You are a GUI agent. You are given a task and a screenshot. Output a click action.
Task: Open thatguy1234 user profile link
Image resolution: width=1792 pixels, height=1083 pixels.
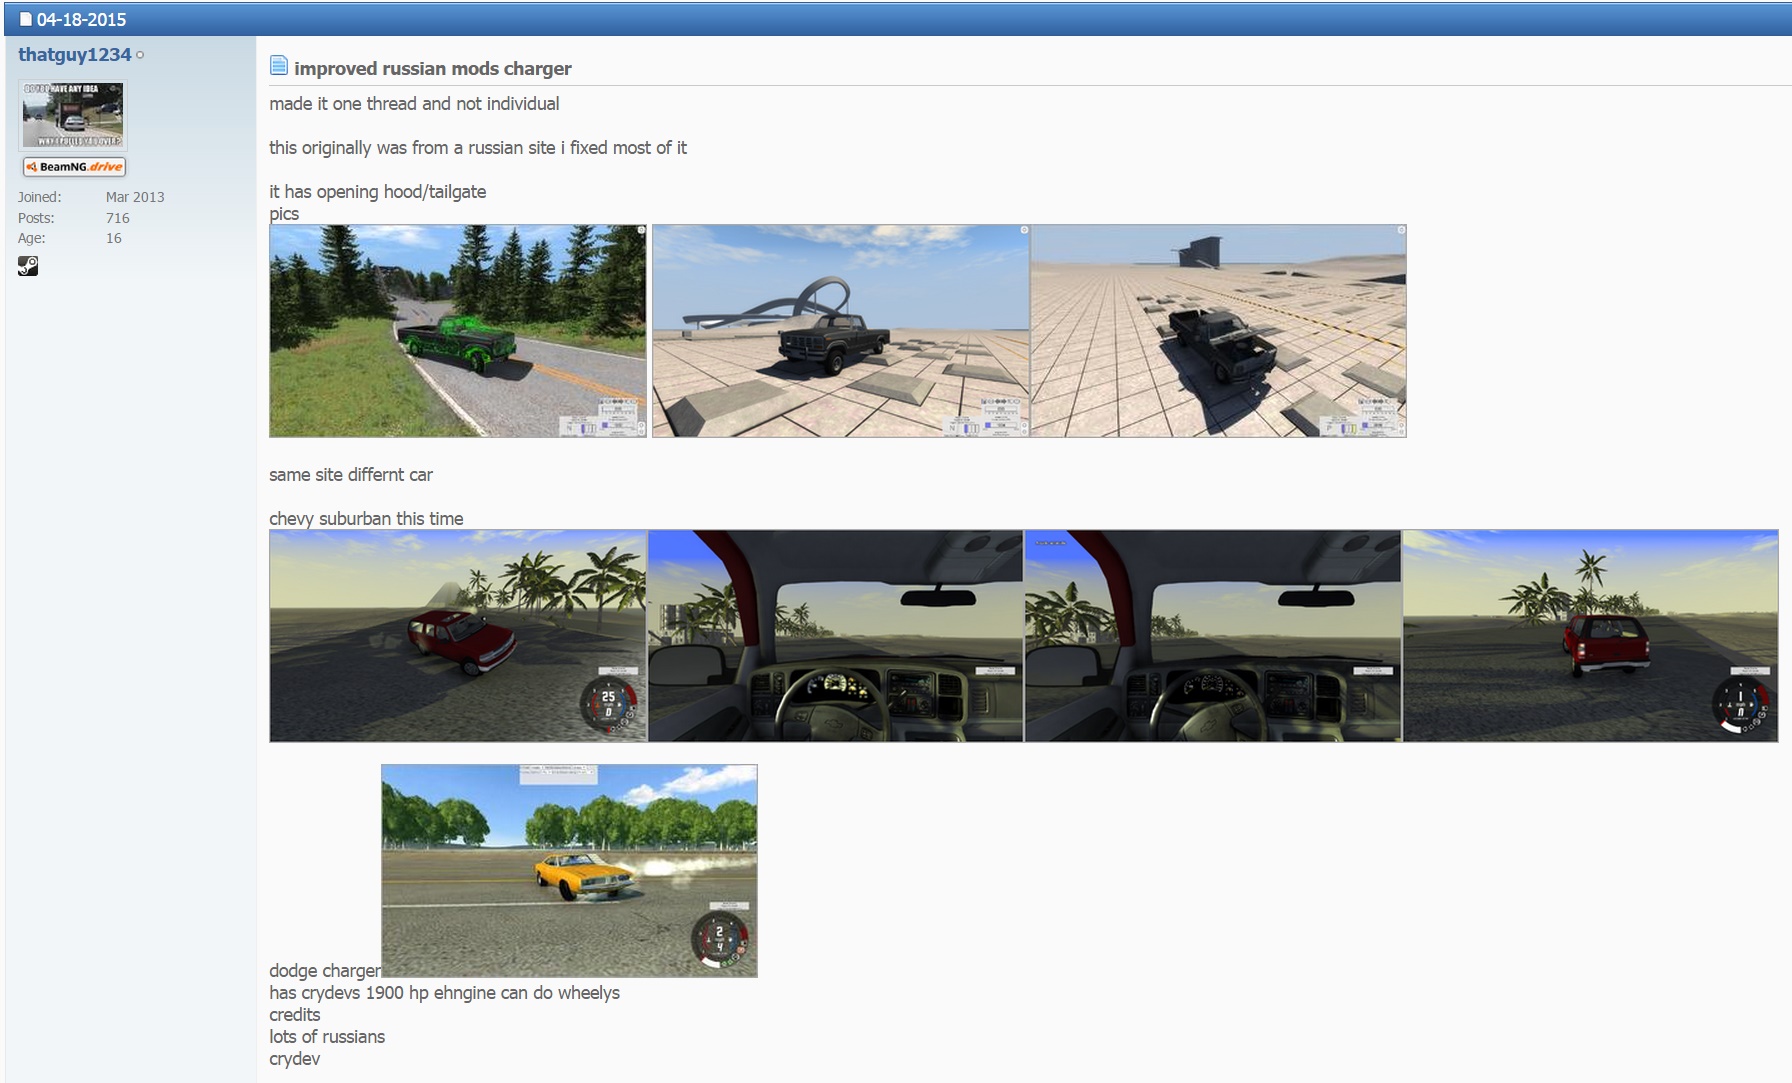pyautogui.click(x=75, y=55)
